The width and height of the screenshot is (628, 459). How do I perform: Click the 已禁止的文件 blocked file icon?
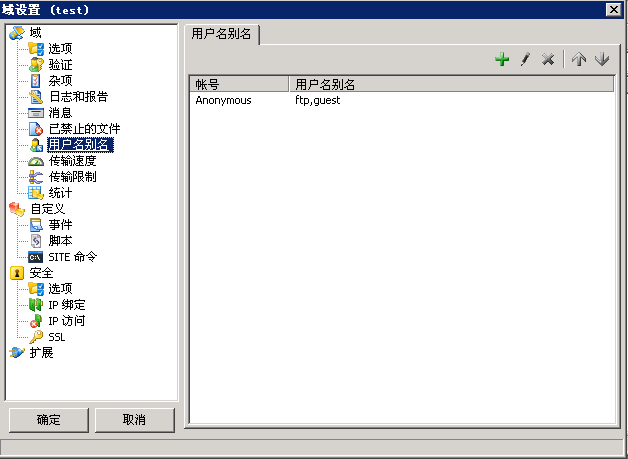[36, 129]
